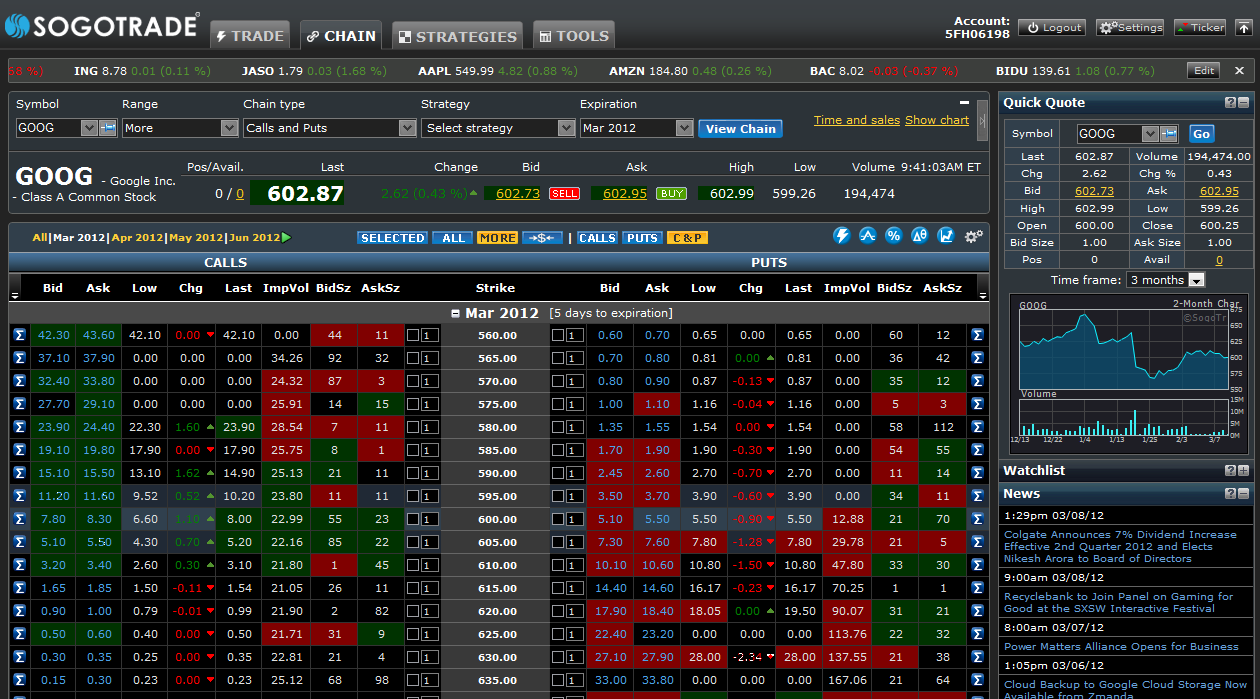Open chain settings gear icon
This screenshot has height=699, width=1260.
click(x=973, y=237)
